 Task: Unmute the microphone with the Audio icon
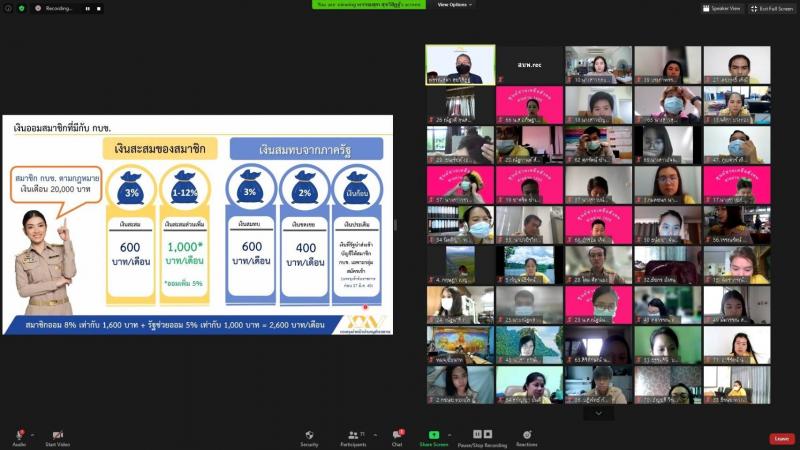pyautogui.click(x=19, y=438)
